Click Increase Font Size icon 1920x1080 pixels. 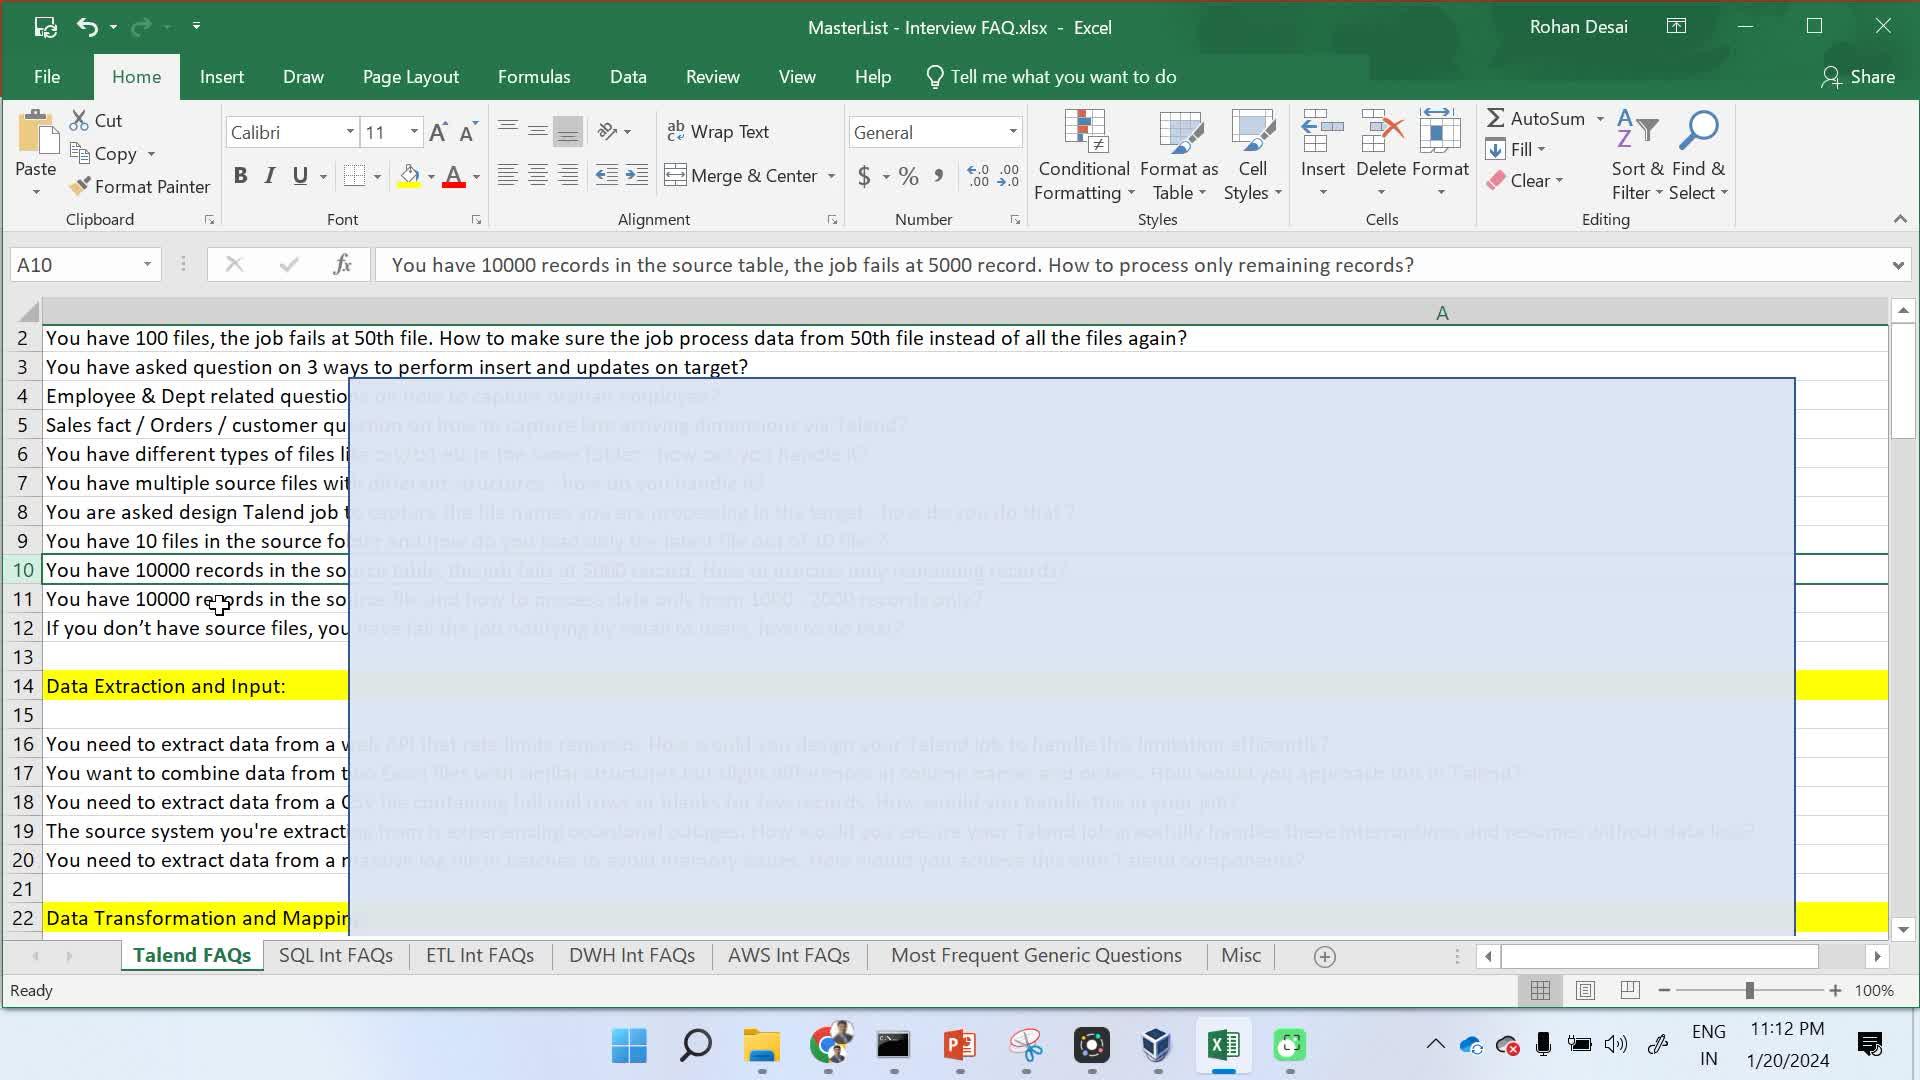(438, 132)
